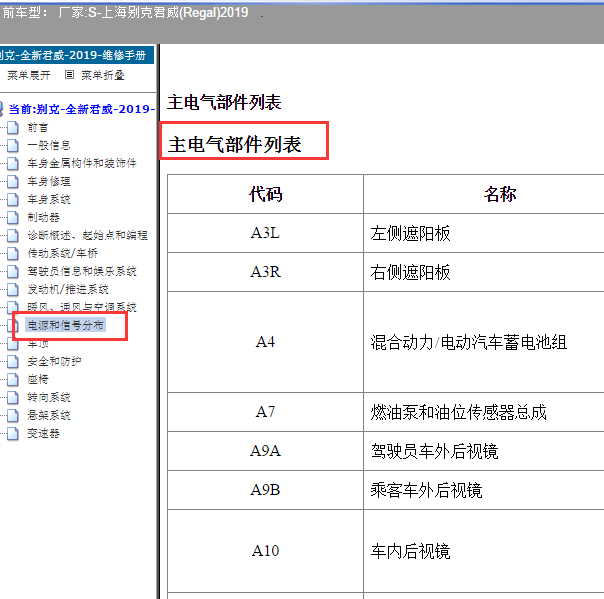Click 菜单折叠 text to collapse menu
Image resolution: width=604 pixels, height=599 pixels.
[102, 75]
